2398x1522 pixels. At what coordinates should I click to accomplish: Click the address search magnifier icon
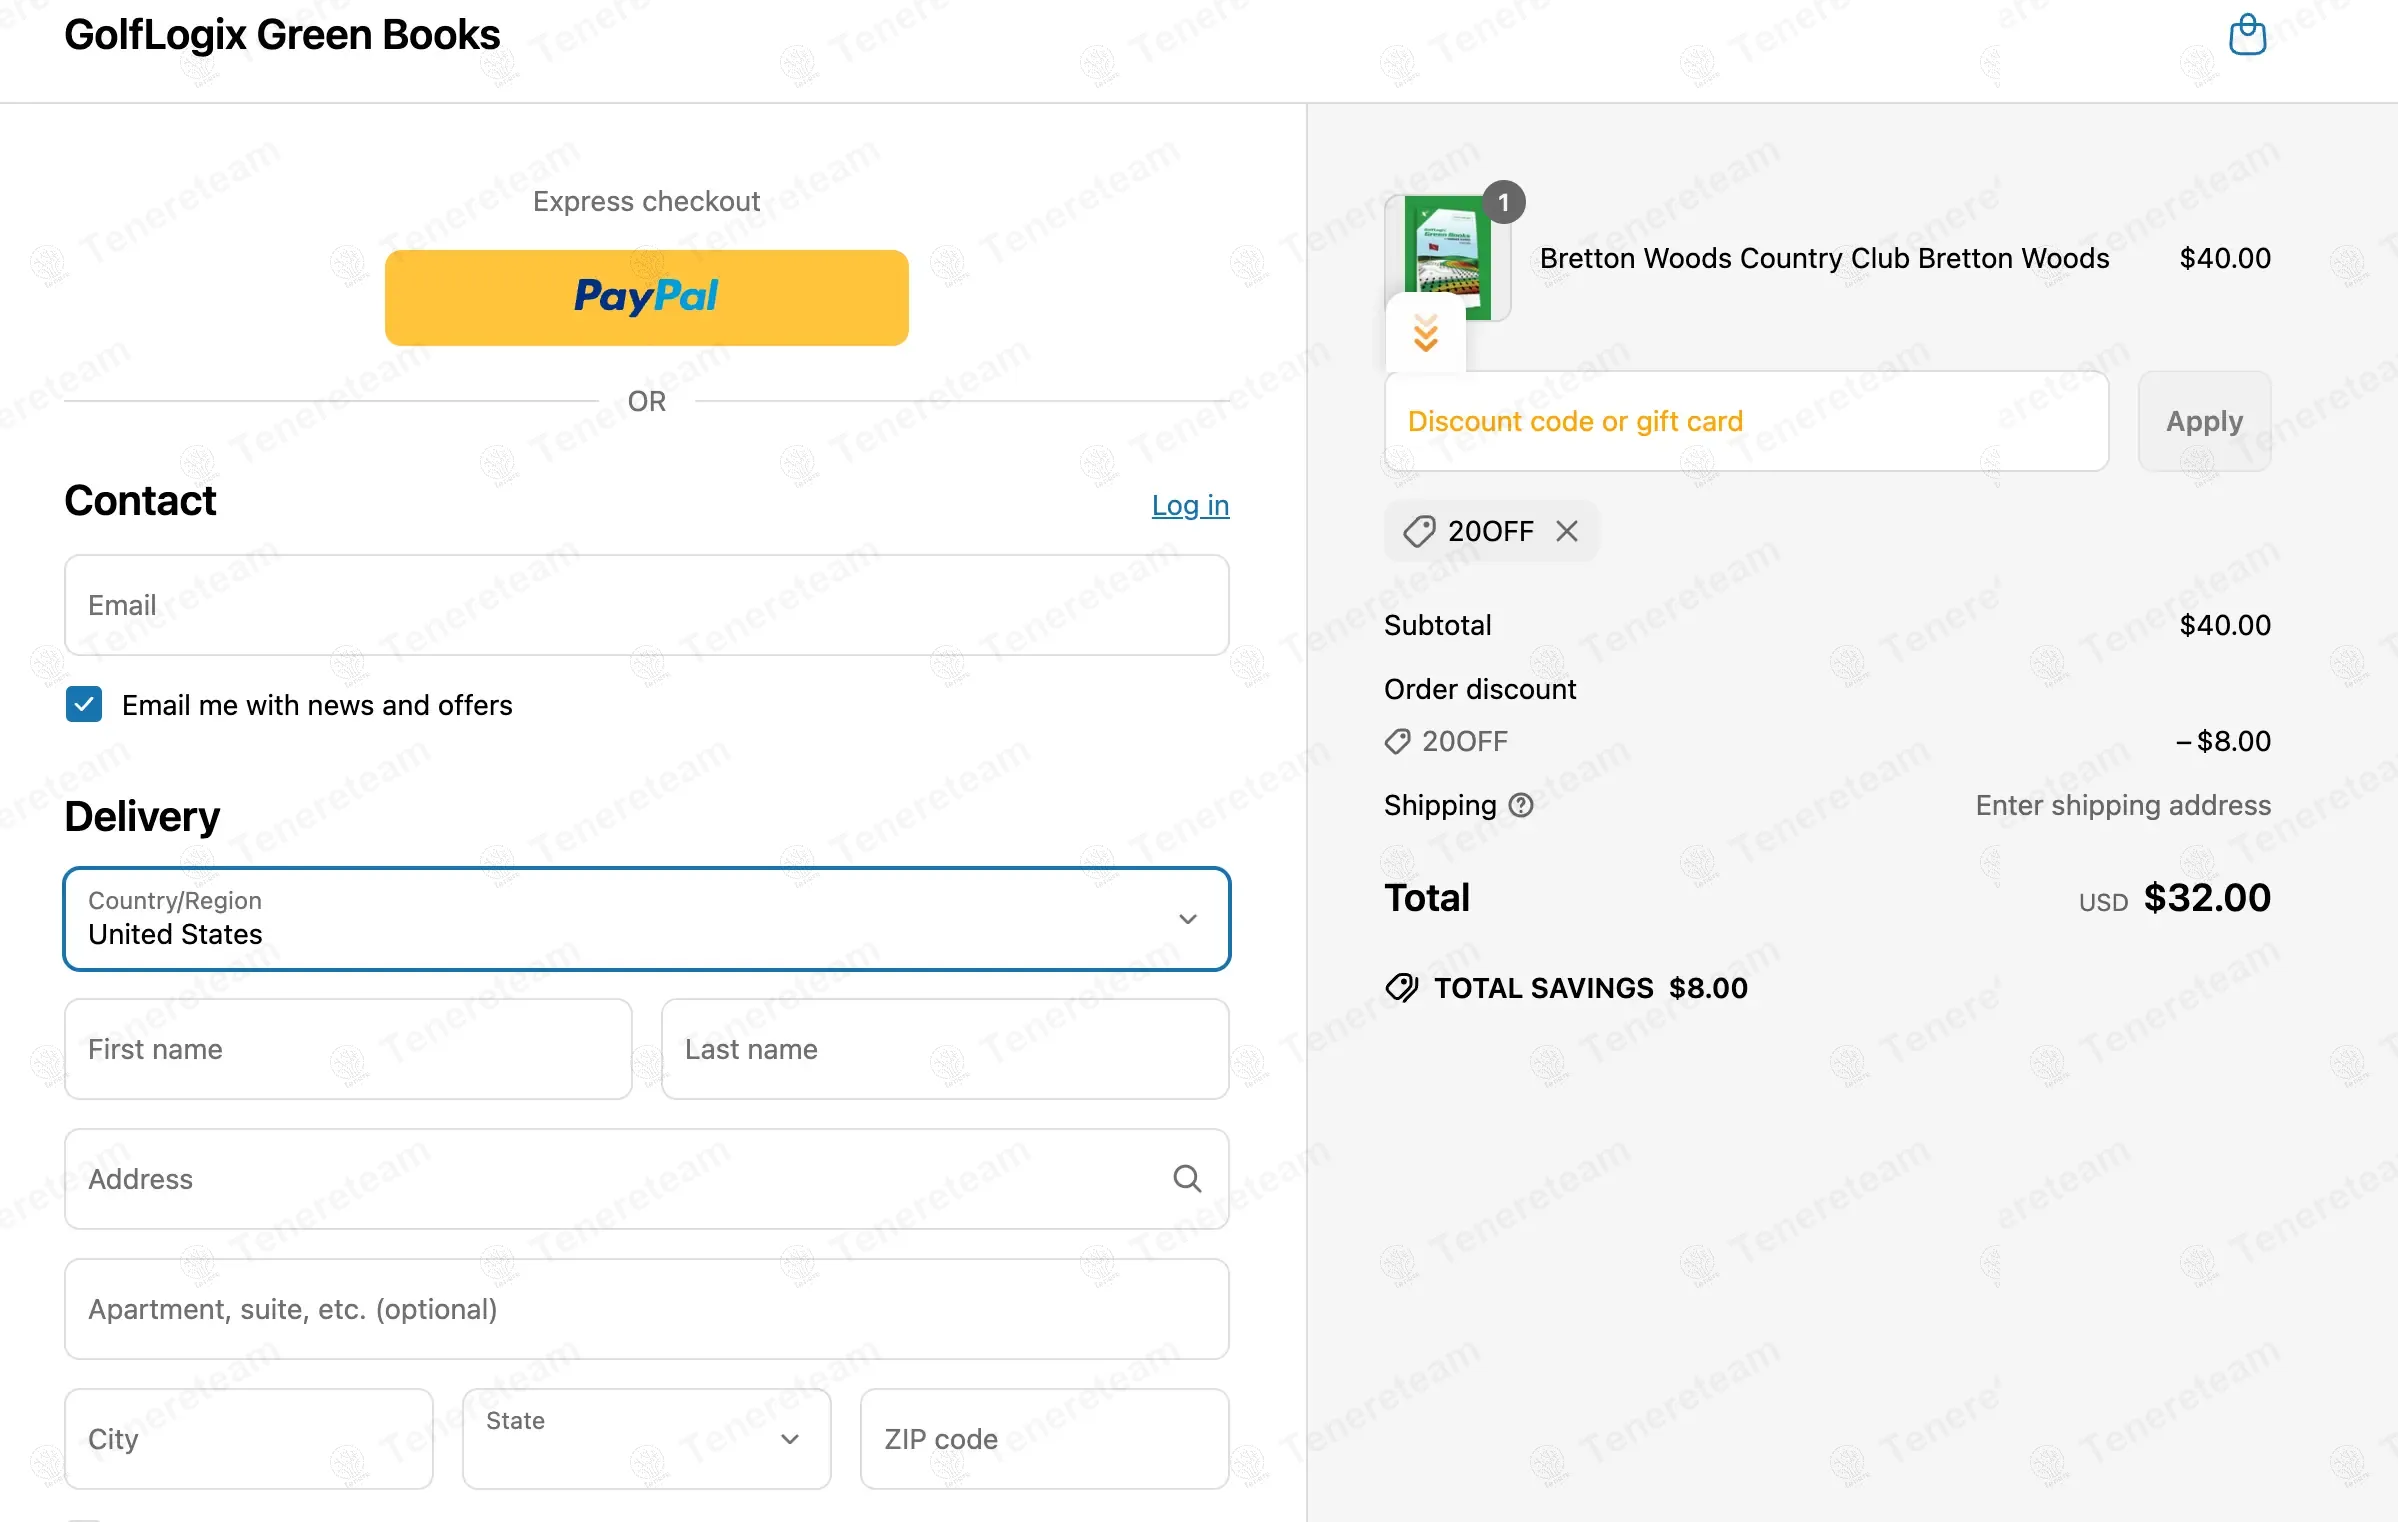(1187, 1179)
